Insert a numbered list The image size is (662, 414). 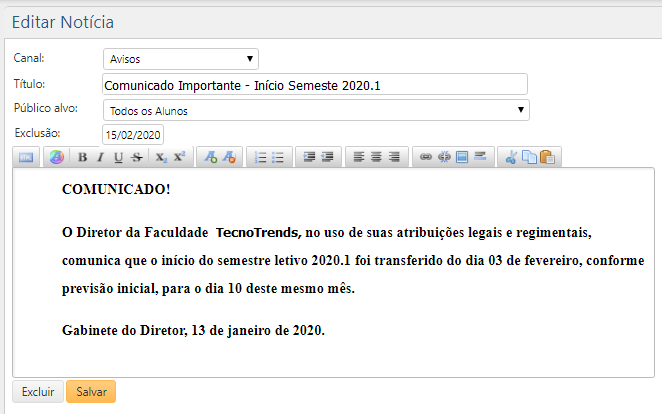pyautogui.click(x=260, y=157)
